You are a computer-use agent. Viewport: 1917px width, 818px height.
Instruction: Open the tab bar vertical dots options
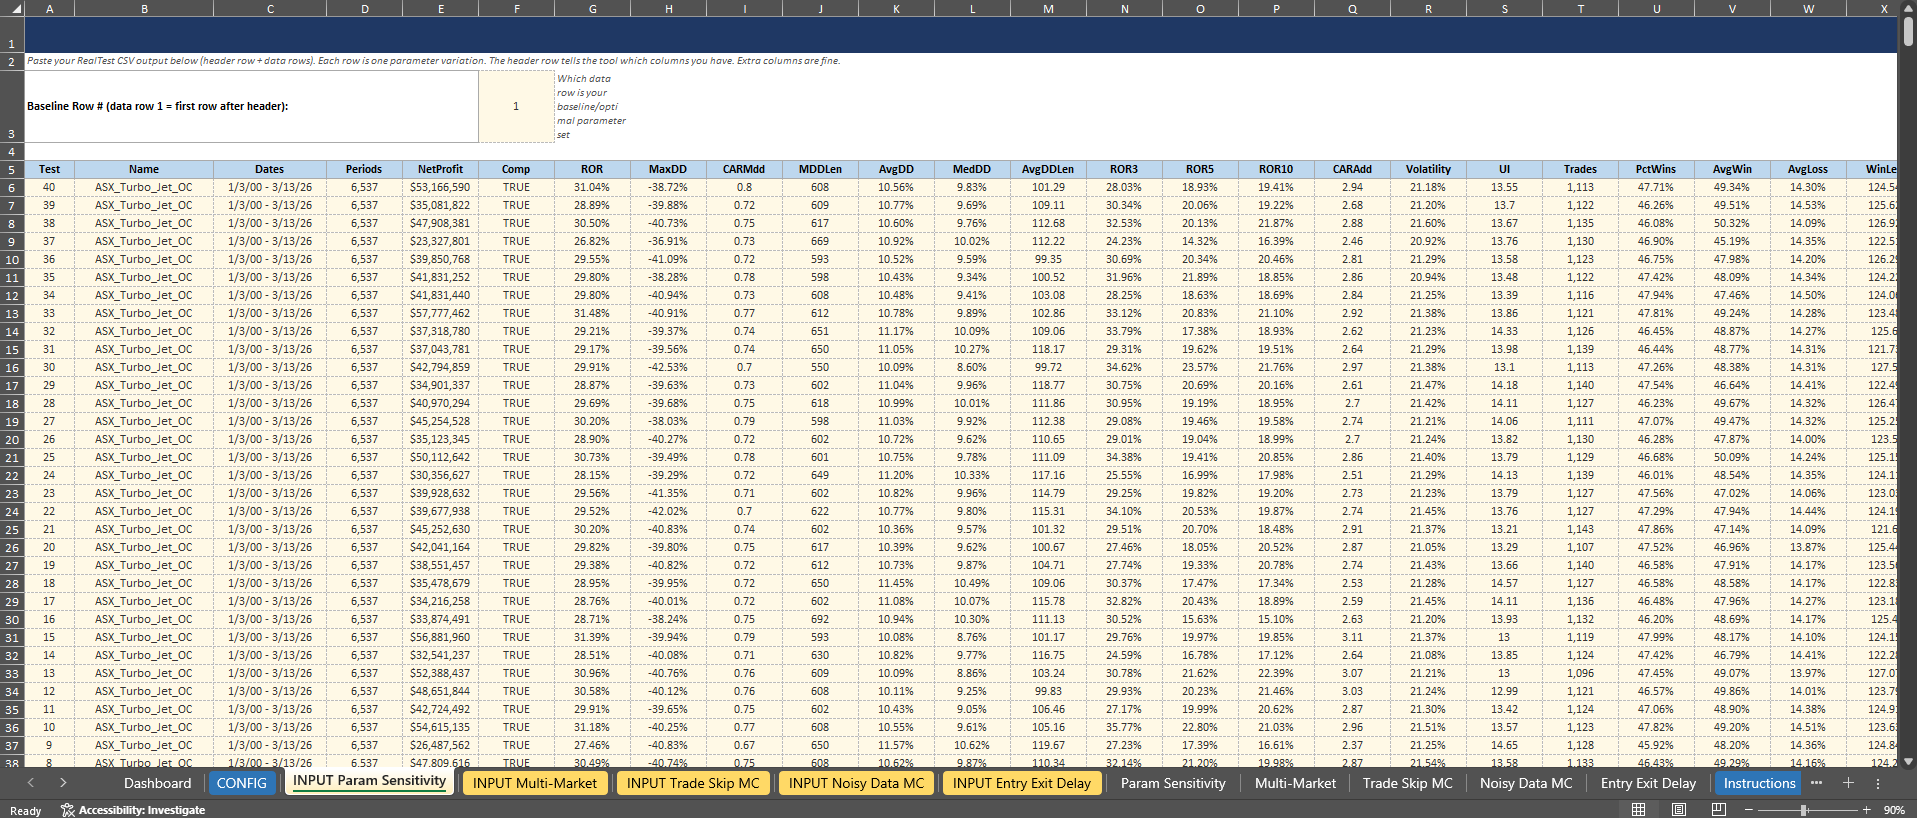click(1878, 783)
